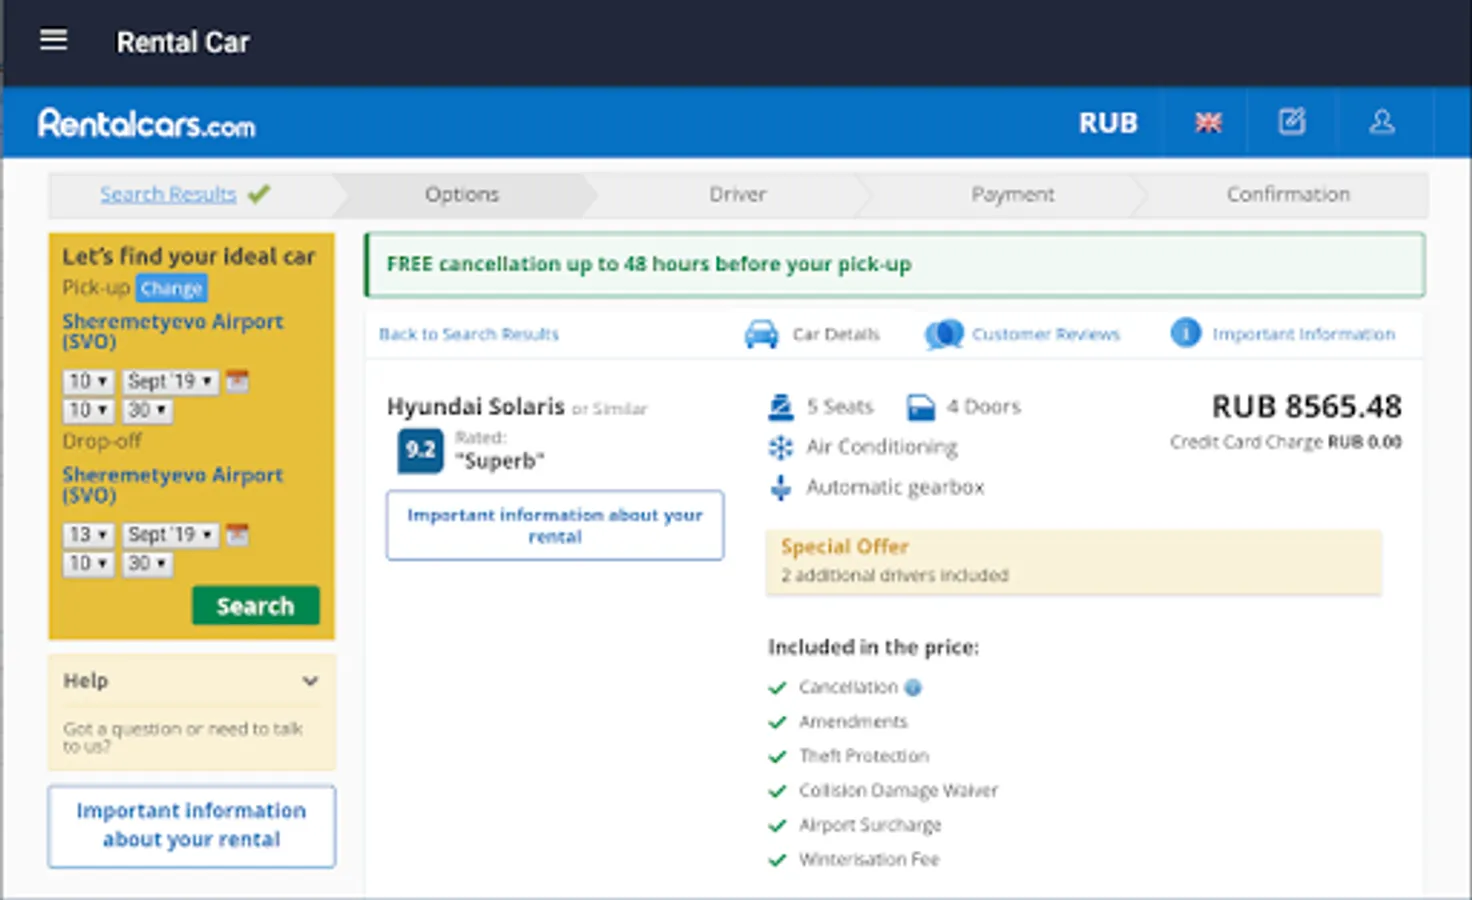Viewport: 1472px width, 900px height.
Task: Click the RUB 8565.48 price
Action: click(x=1307, y=407)
